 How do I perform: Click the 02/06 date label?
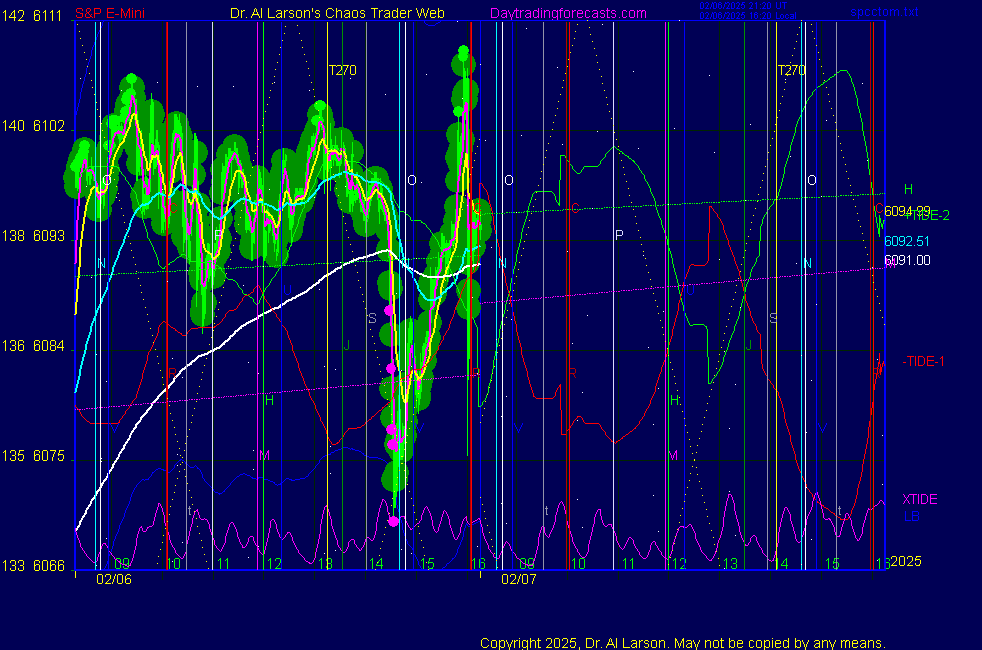[114, 579]
